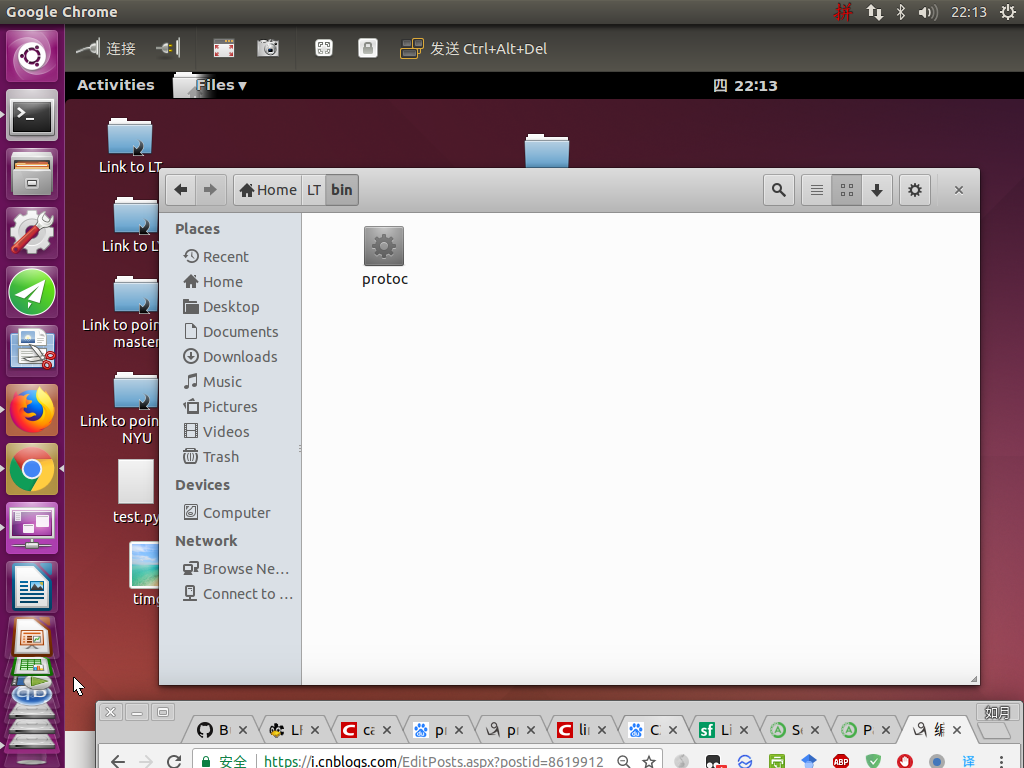Send Ctrl+Alt+Del to remote machine
The image size is (1024, 768).
coord(473,48)
